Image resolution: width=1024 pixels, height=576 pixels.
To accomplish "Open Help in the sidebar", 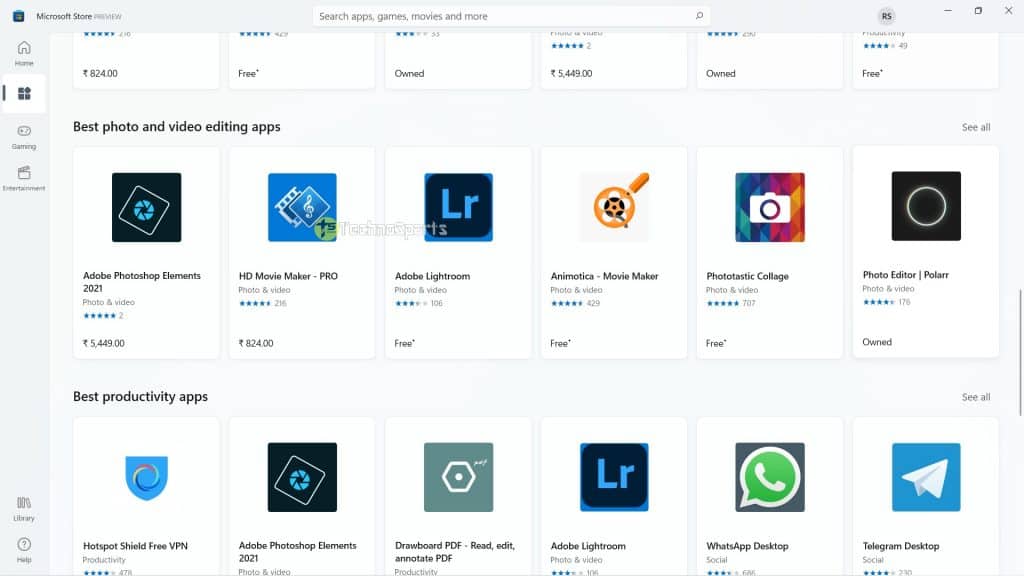I will tap(24, 550).
